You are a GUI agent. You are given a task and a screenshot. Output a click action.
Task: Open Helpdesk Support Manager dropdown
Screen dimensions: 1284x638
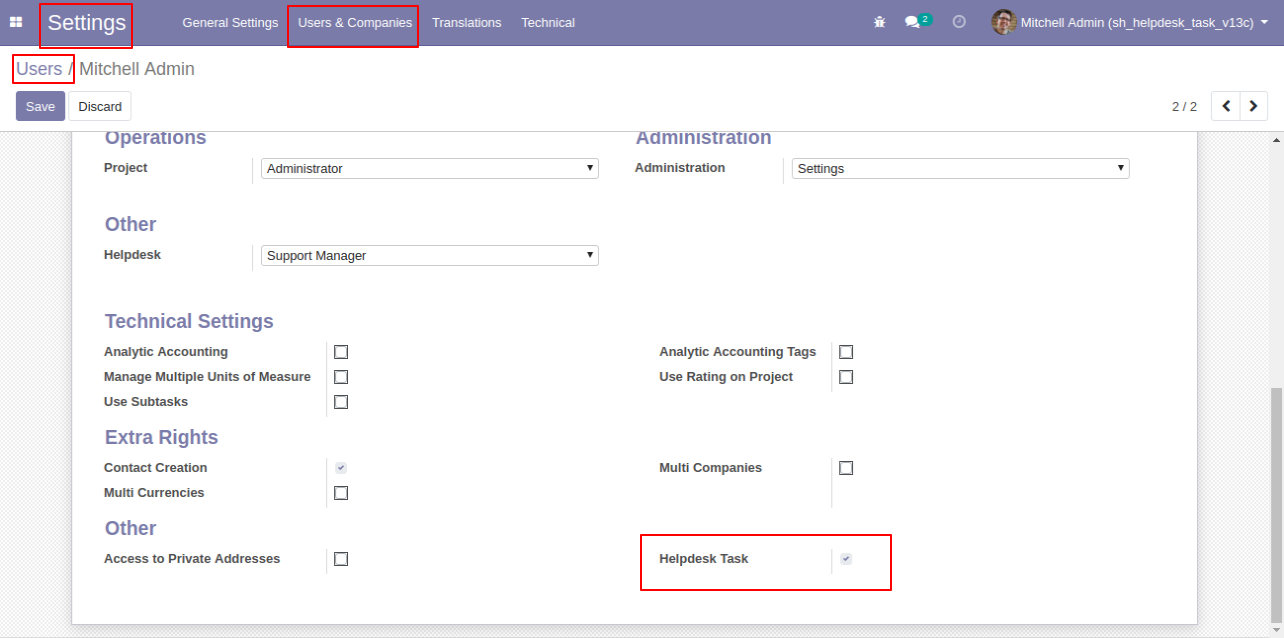[x=430, y=256]
